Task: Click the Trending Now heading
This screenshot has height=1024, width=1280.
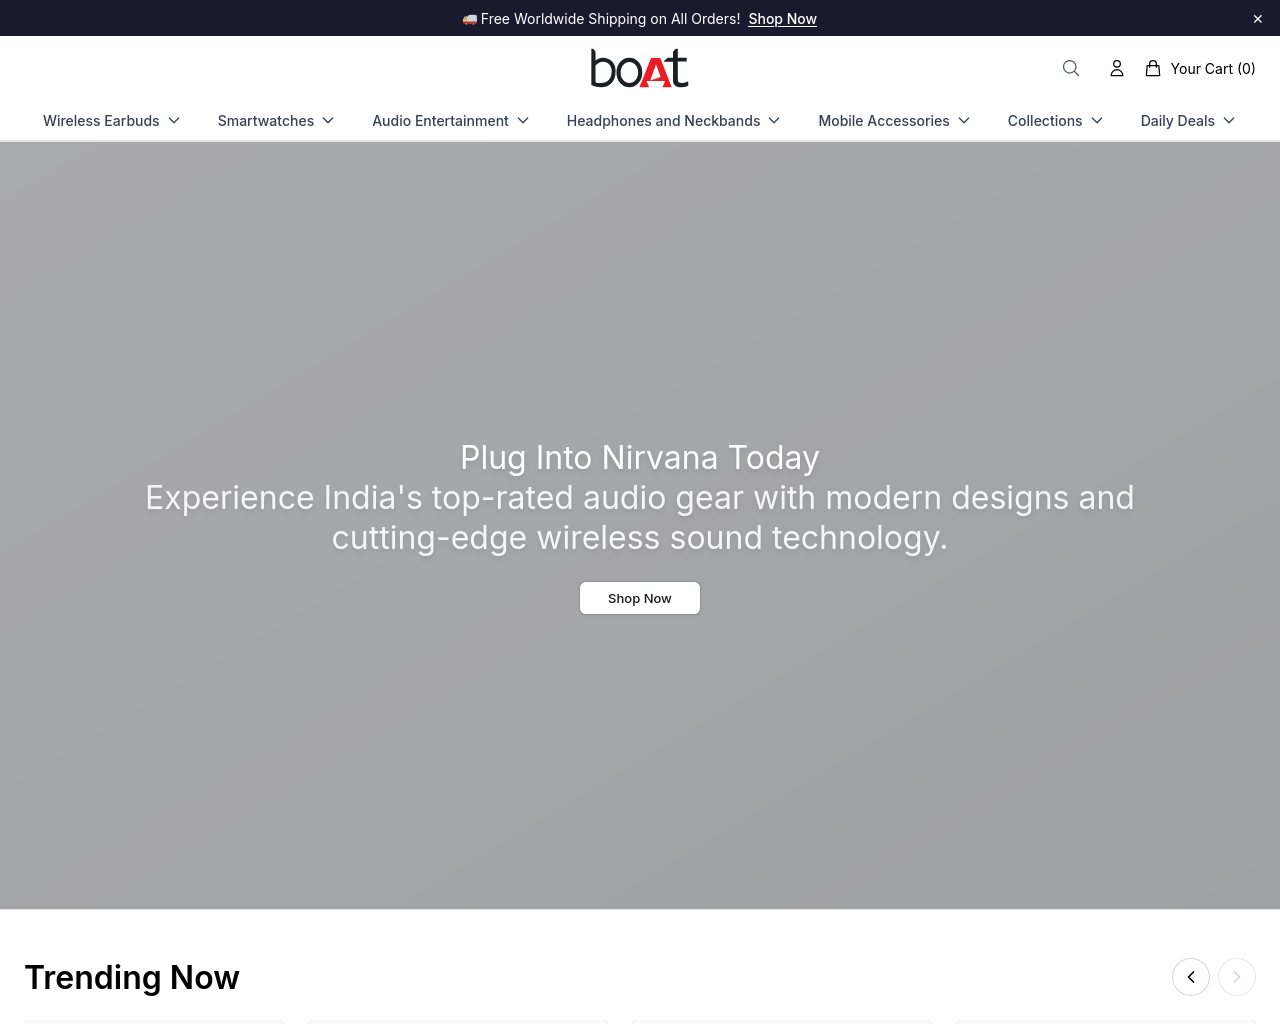Action: tap(132, 977)
